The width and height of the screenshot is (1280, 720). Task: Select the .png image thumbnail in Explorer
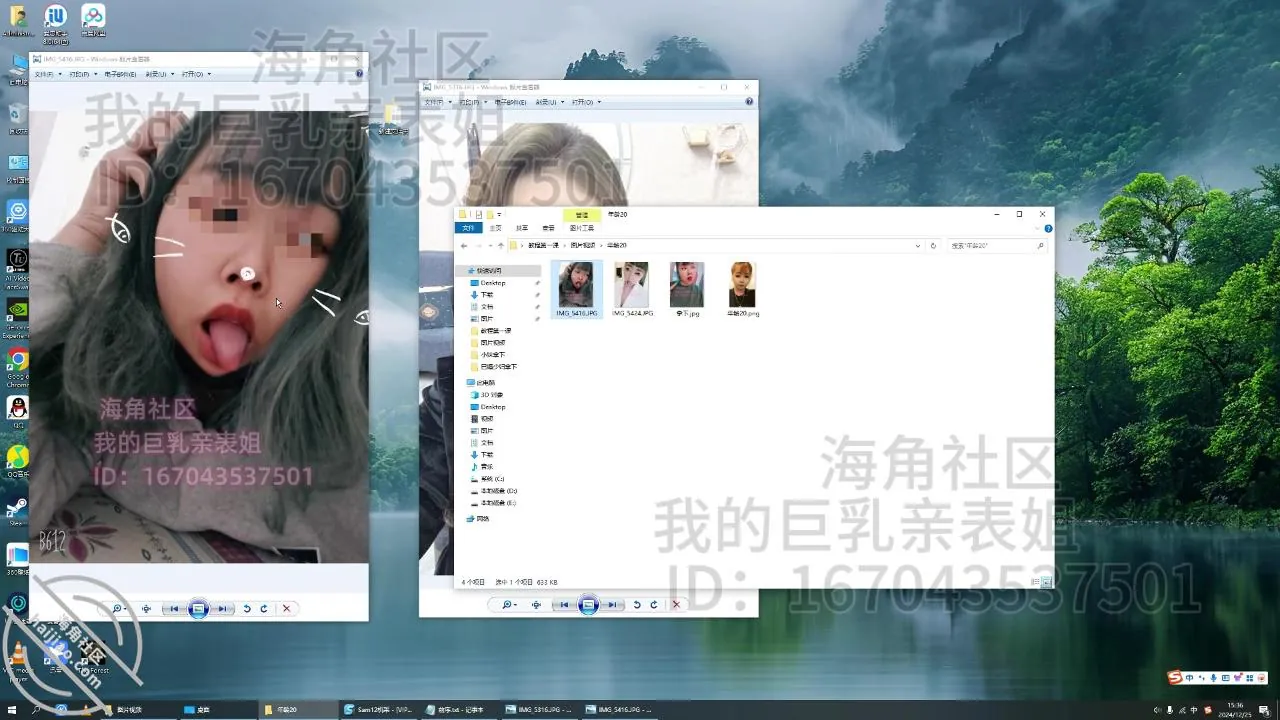coord(742,290)
